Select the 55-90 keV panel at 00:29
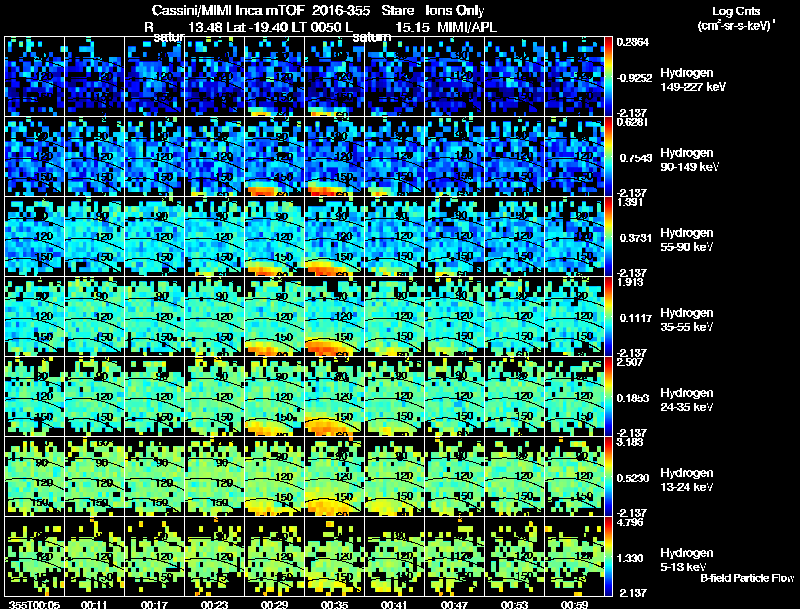The image size is (800, 609). 274,237
